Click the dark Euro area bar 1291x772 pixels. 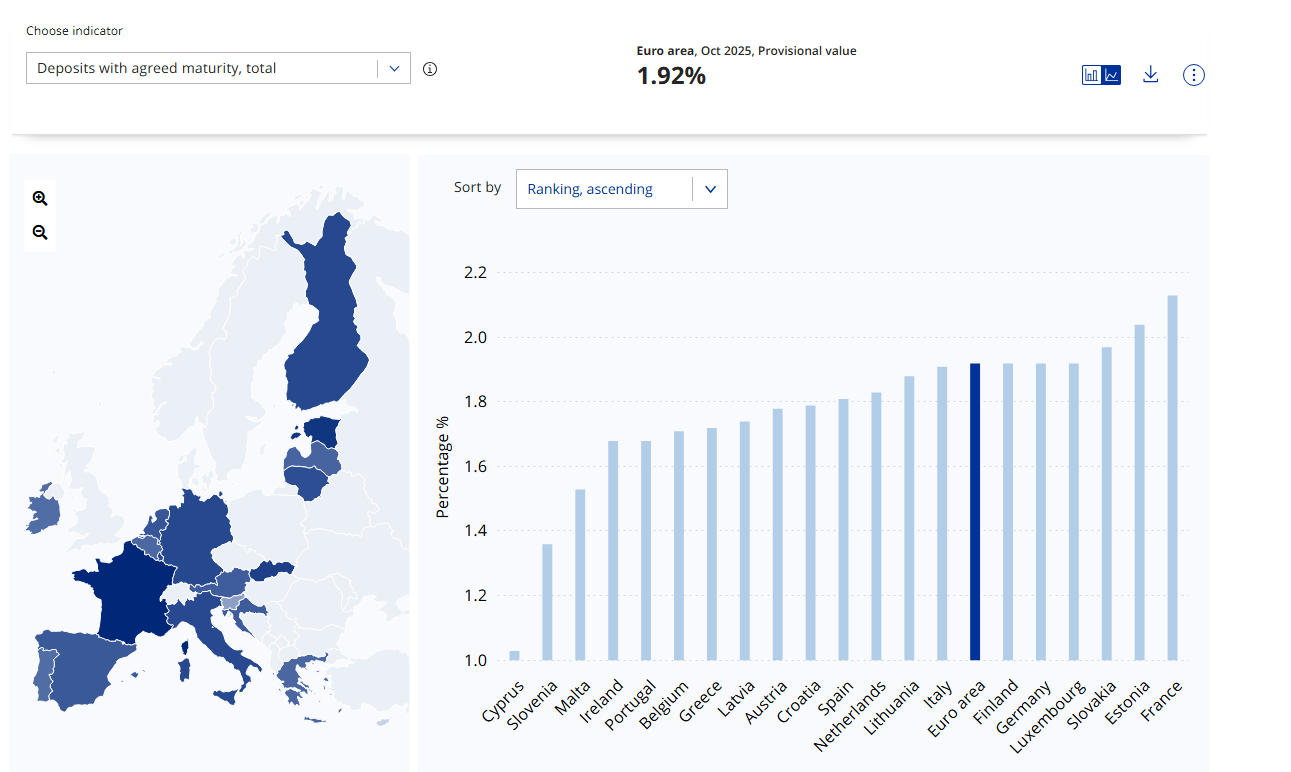coord(975,511)
